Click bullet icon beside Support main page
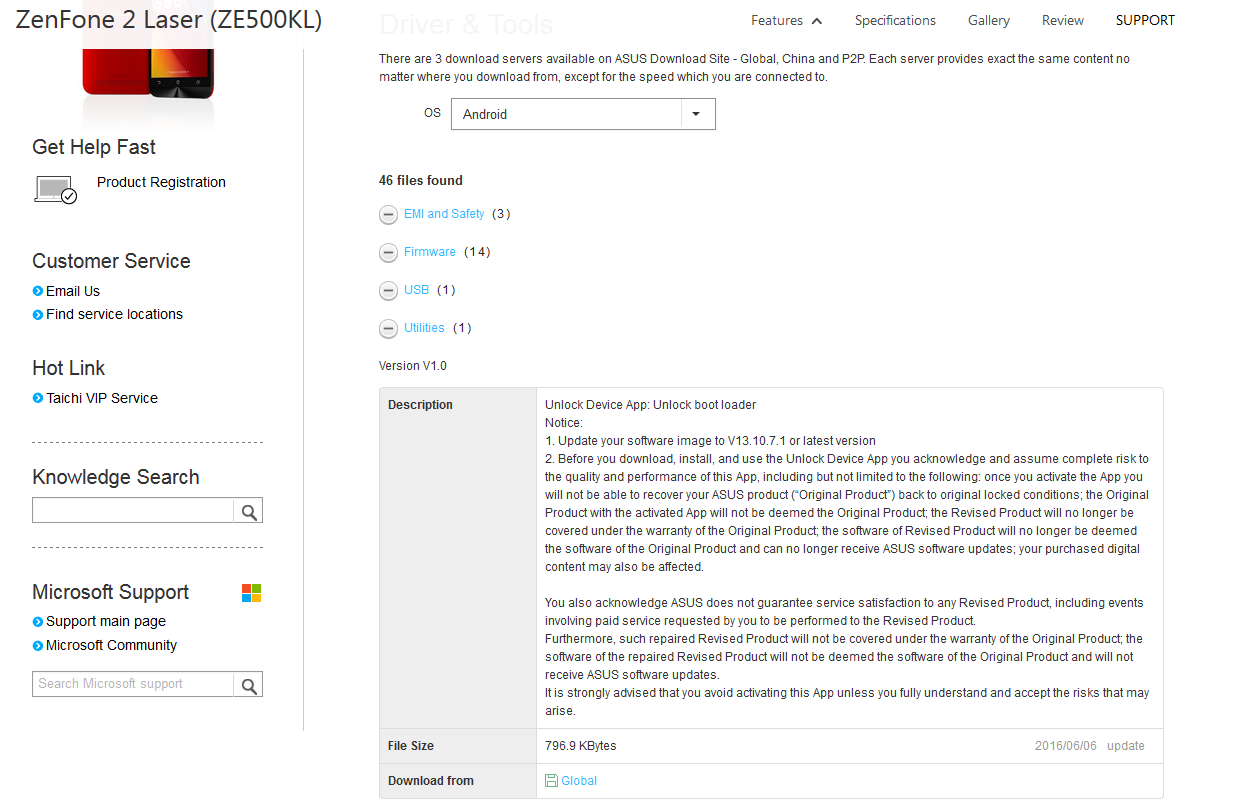 click(38, 621)
